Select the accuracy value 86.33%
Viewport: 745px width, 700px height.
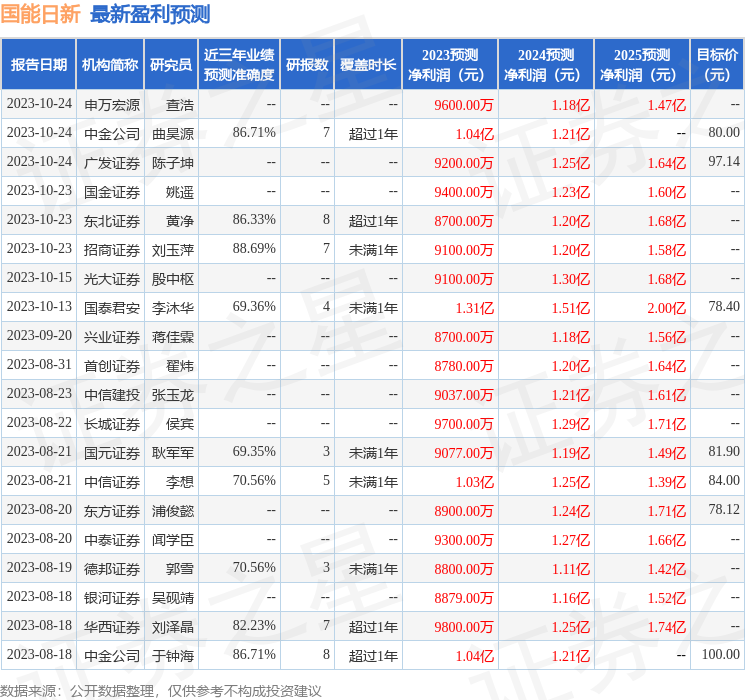click(254, 220)
